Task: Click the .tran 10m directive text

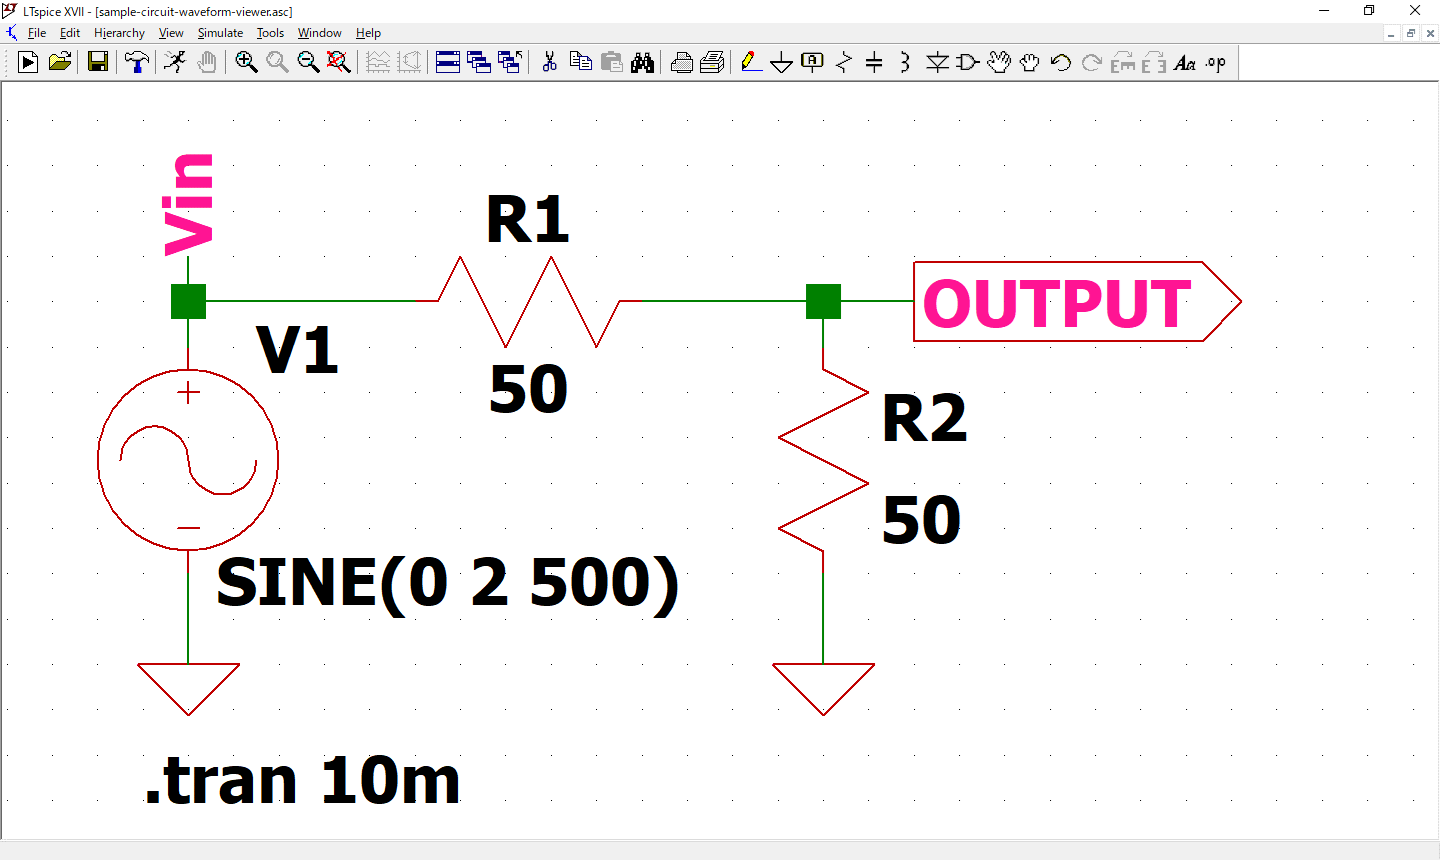Action: tap(300, 781)
